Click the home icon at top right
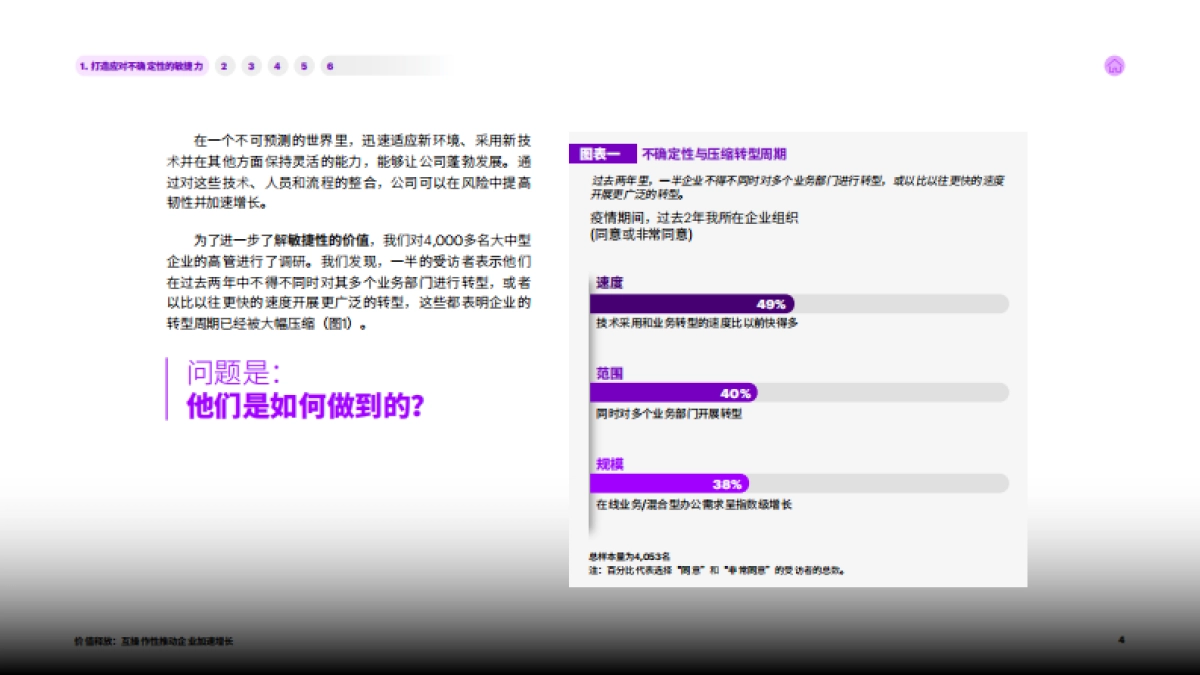Viewport: 1200px width, 675px height. click(1114, 64)
